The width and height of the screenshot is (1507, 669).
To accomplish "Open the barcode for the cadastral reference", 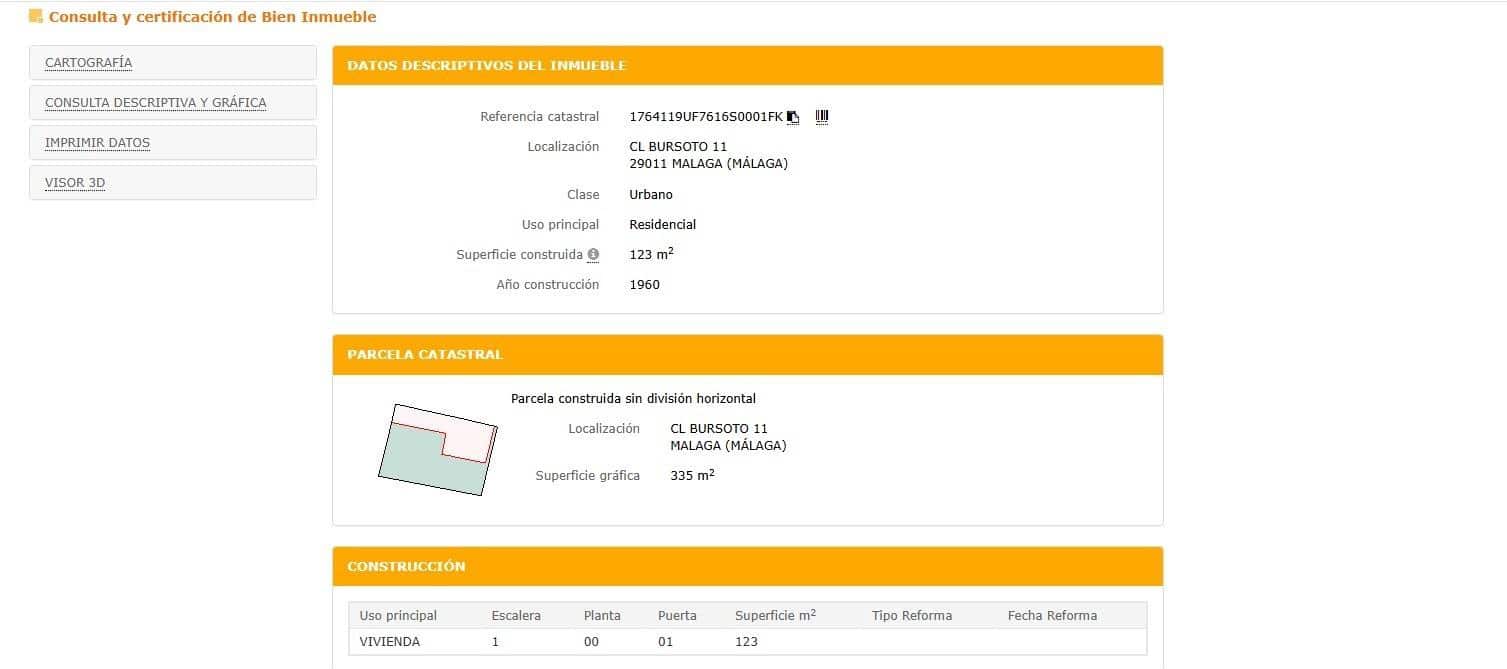I will pyautogui.click(x=822, y=116).
